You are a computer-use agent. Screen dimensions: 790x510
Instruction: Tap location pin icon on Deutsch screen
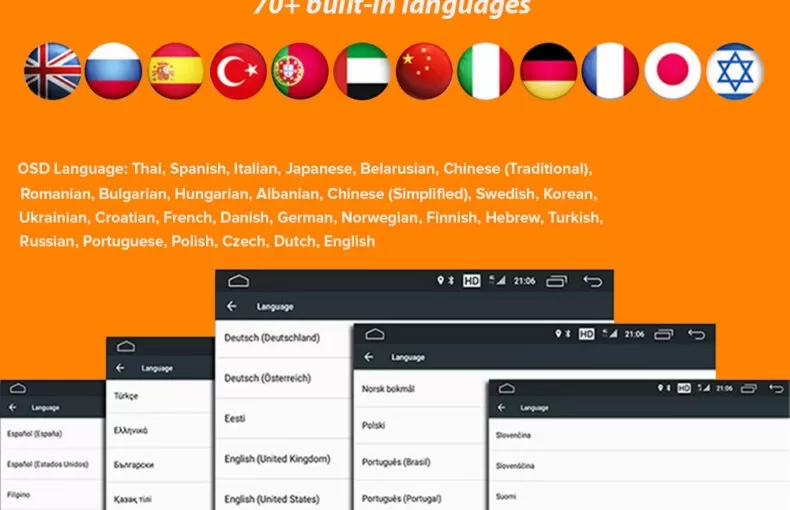point(440,280)
